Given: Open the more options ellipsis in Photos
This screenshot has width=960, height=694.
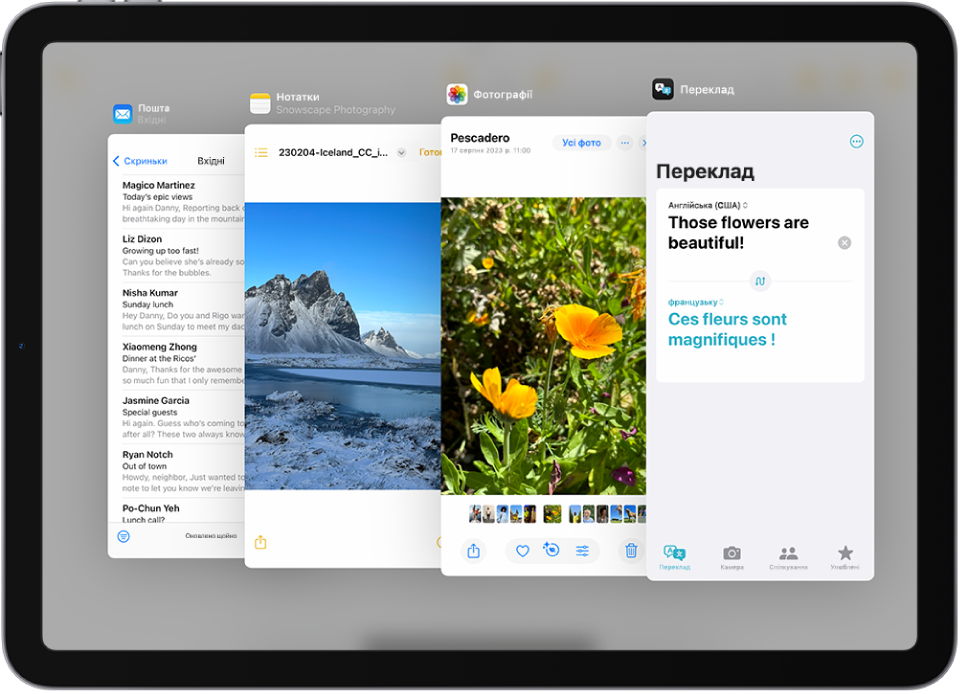Looking at the screenshot, I should [x=624, y=143].
